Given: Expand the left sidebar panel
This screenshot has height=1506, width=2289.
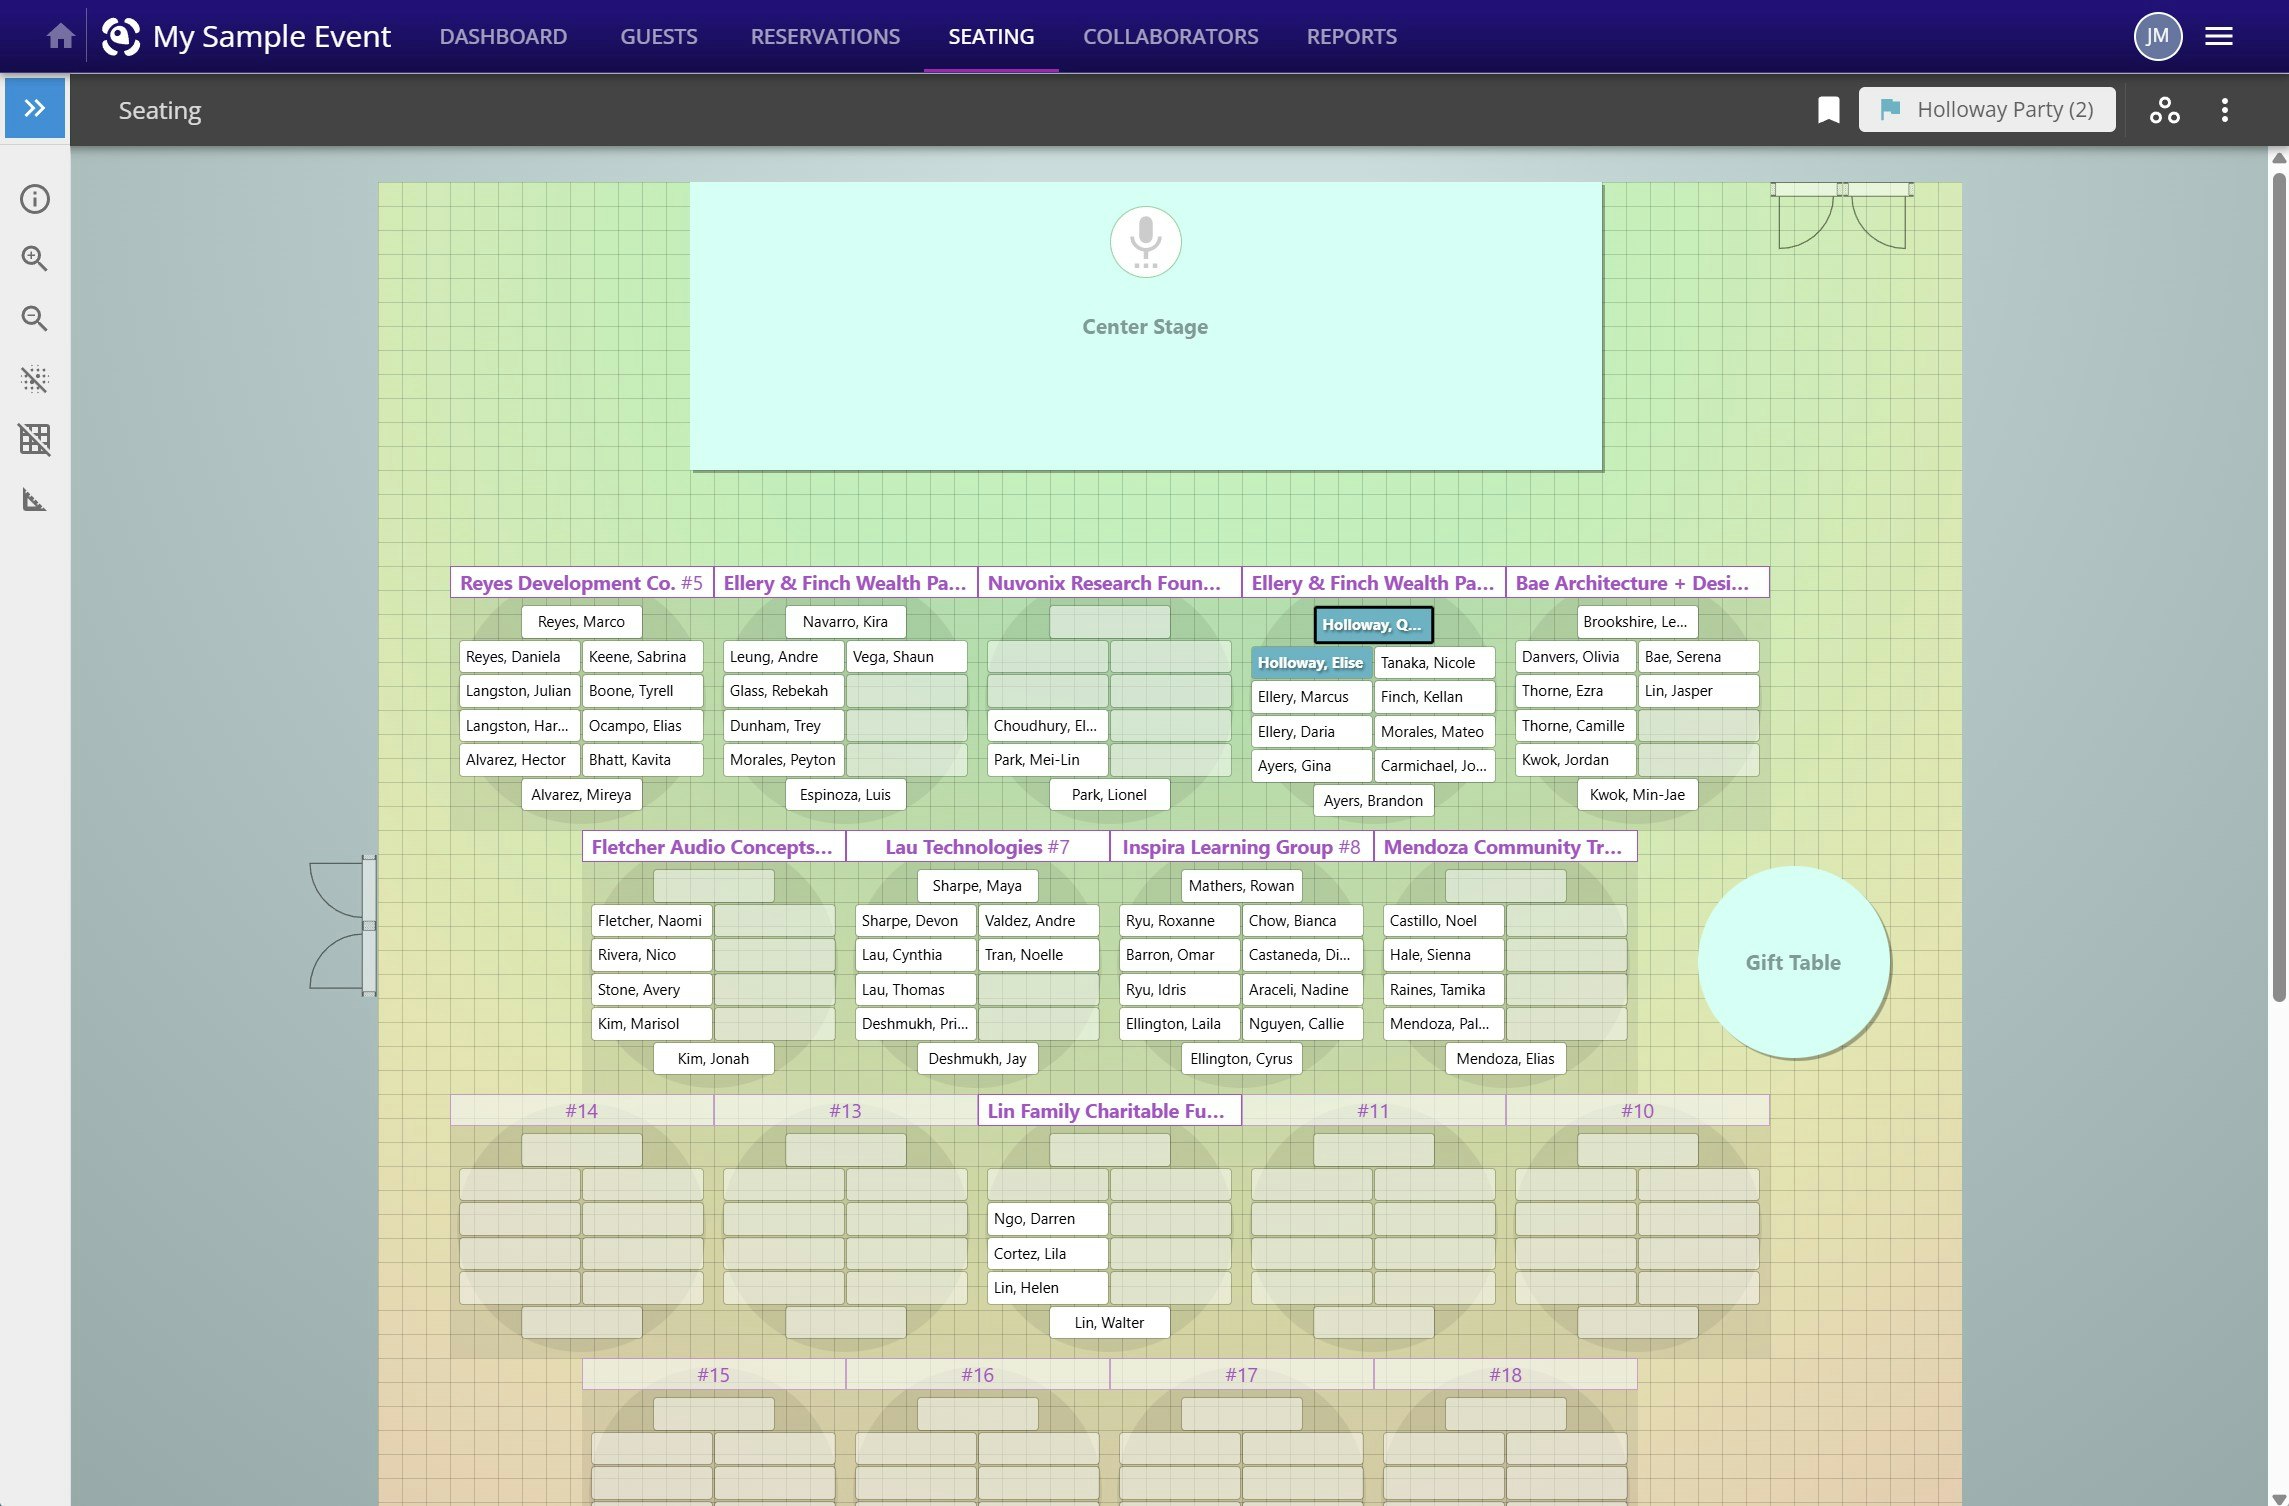Looking at the screenshot, I should 35,108.
